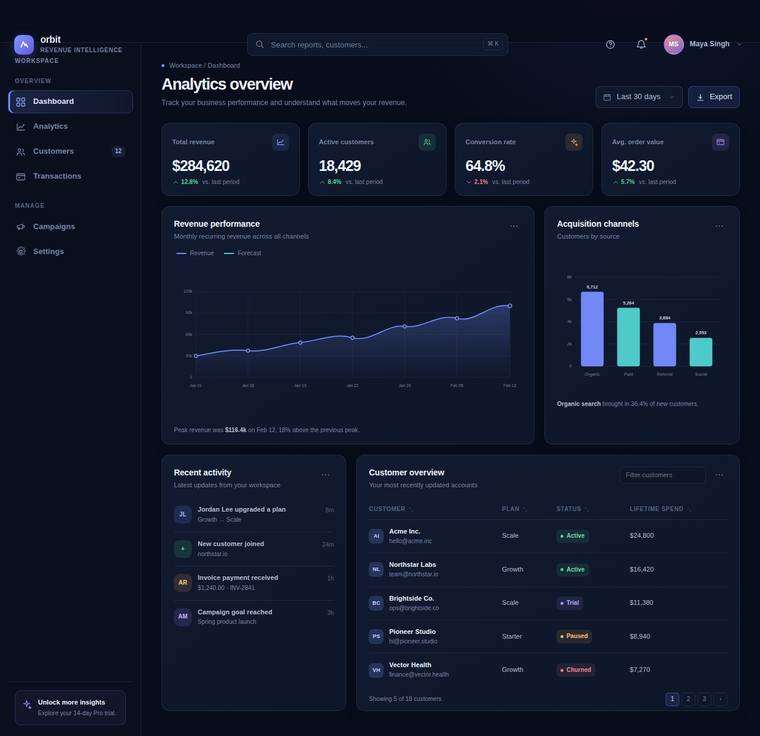Open Settings in the sidebar

[71, 251]
